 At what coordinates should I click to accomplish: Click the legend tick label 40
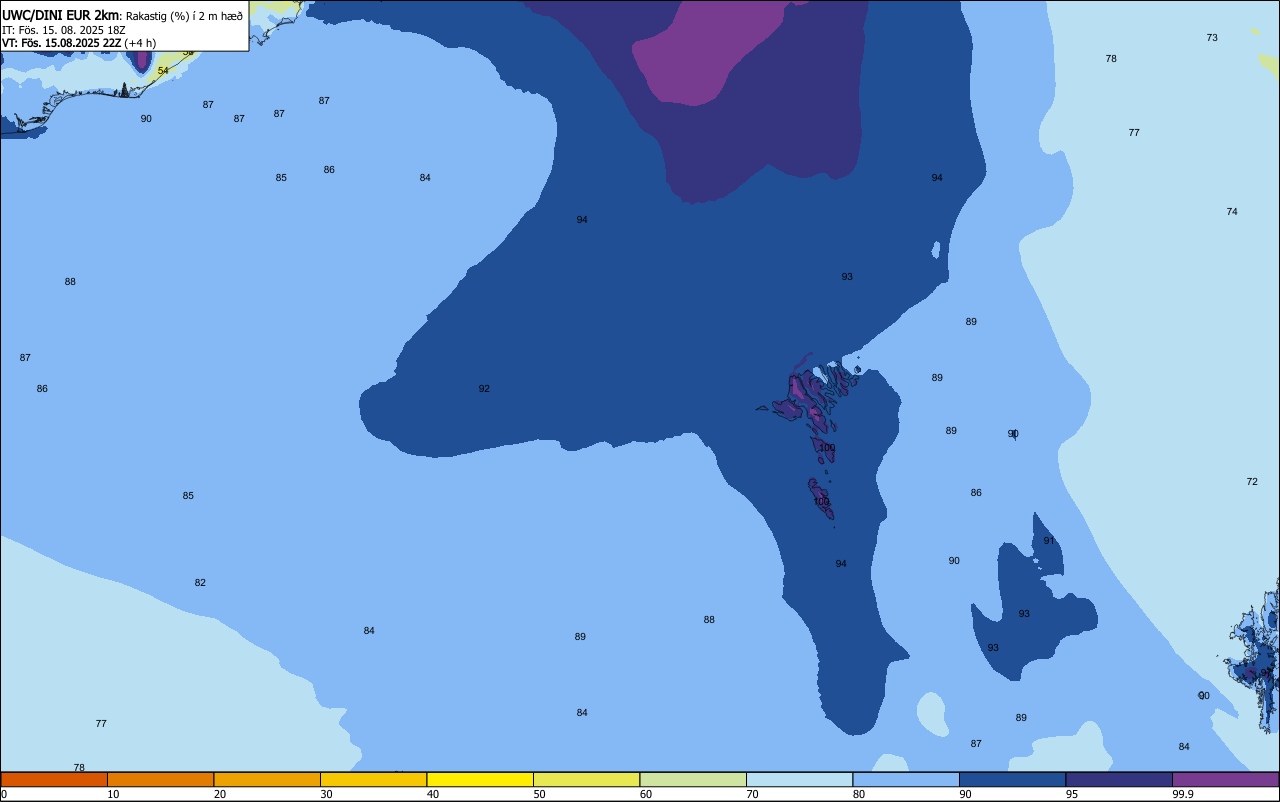[x=433, y=794]
